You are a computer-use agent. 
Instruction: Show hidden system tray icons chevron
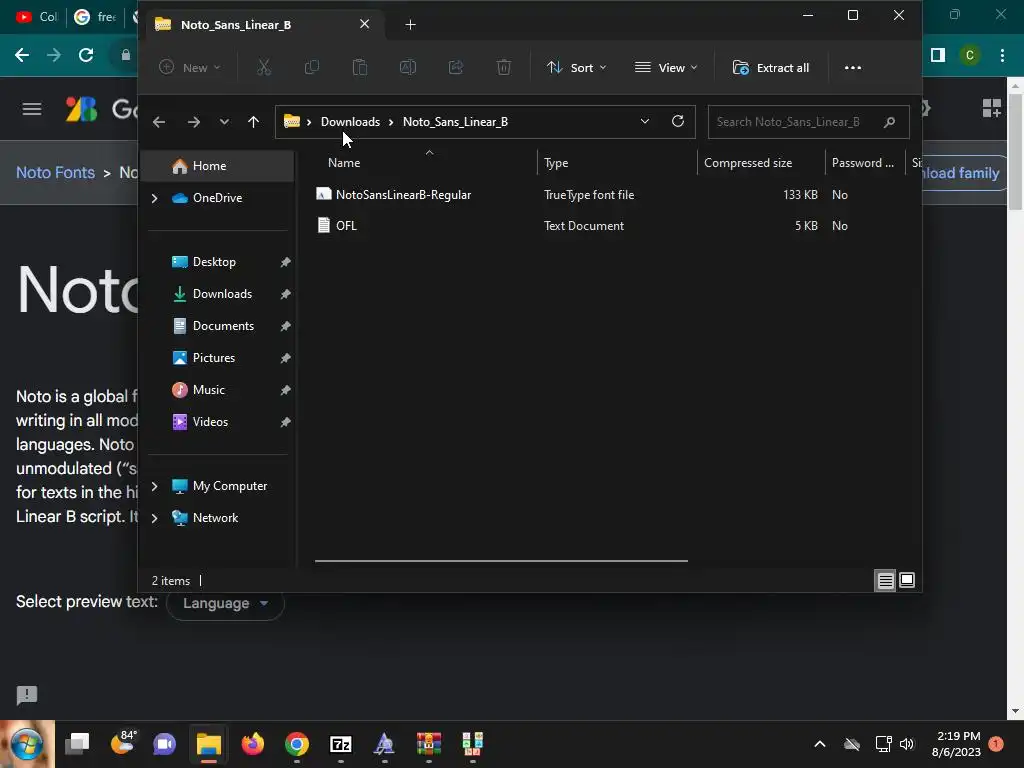pyautogui.click(x=820, y=744)
